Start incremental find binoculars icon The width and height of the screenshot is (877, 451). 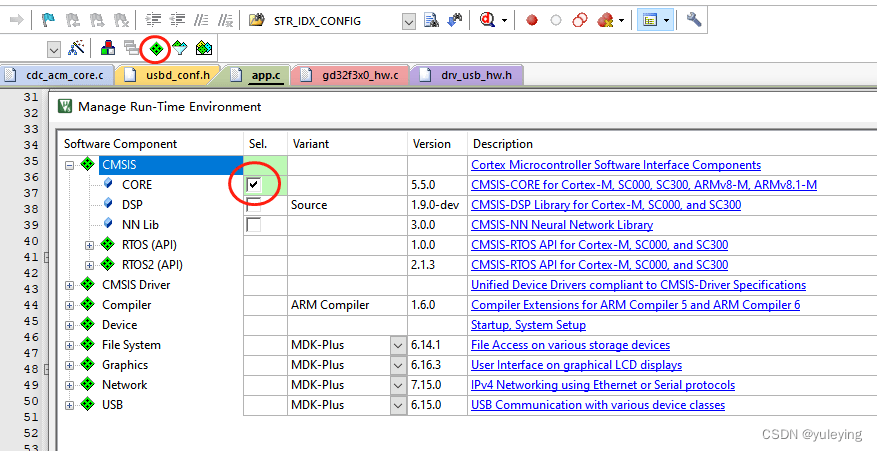(455, 21)
